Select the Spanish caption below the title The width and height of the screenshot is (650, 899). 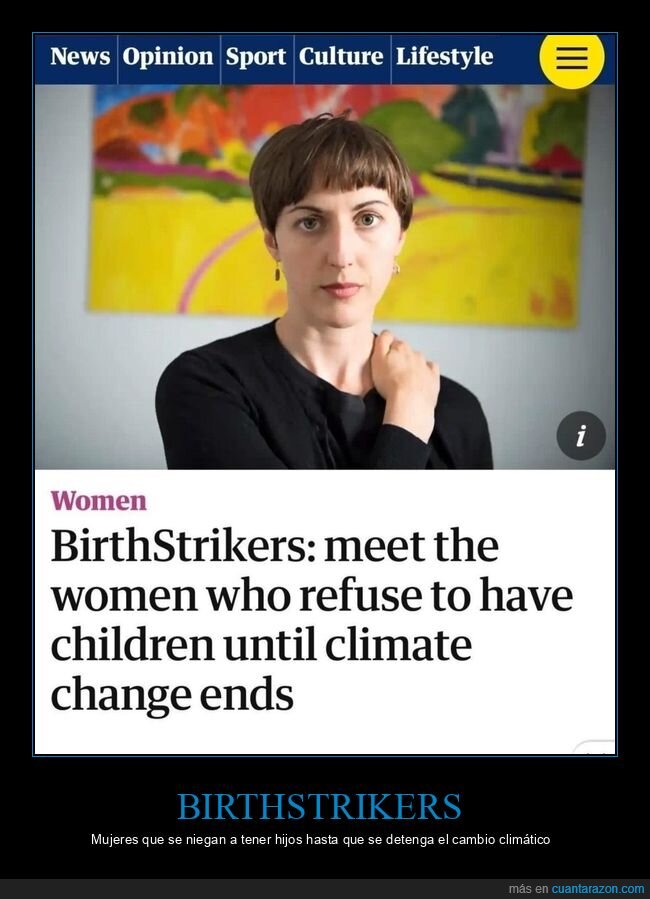click(320, 840)
